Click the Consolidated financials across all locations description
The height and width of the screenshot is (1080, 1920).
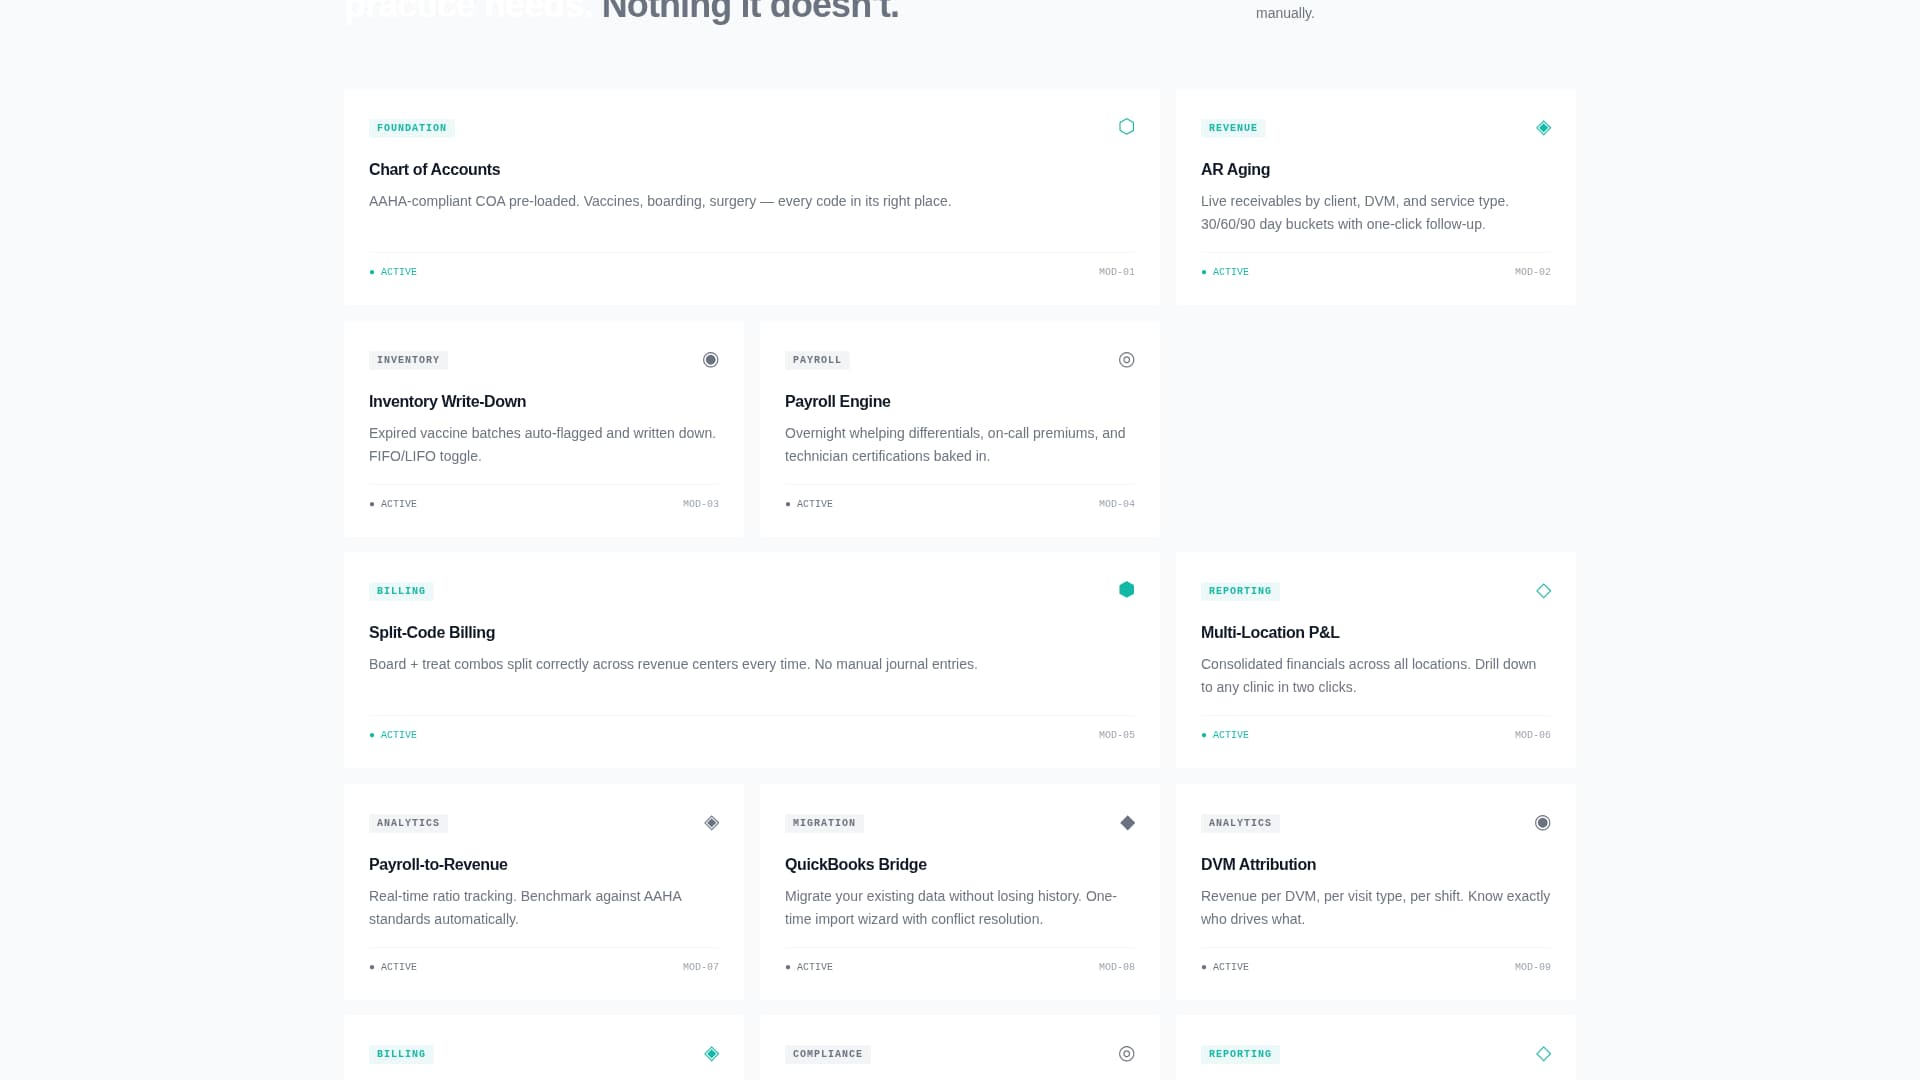1368,676
